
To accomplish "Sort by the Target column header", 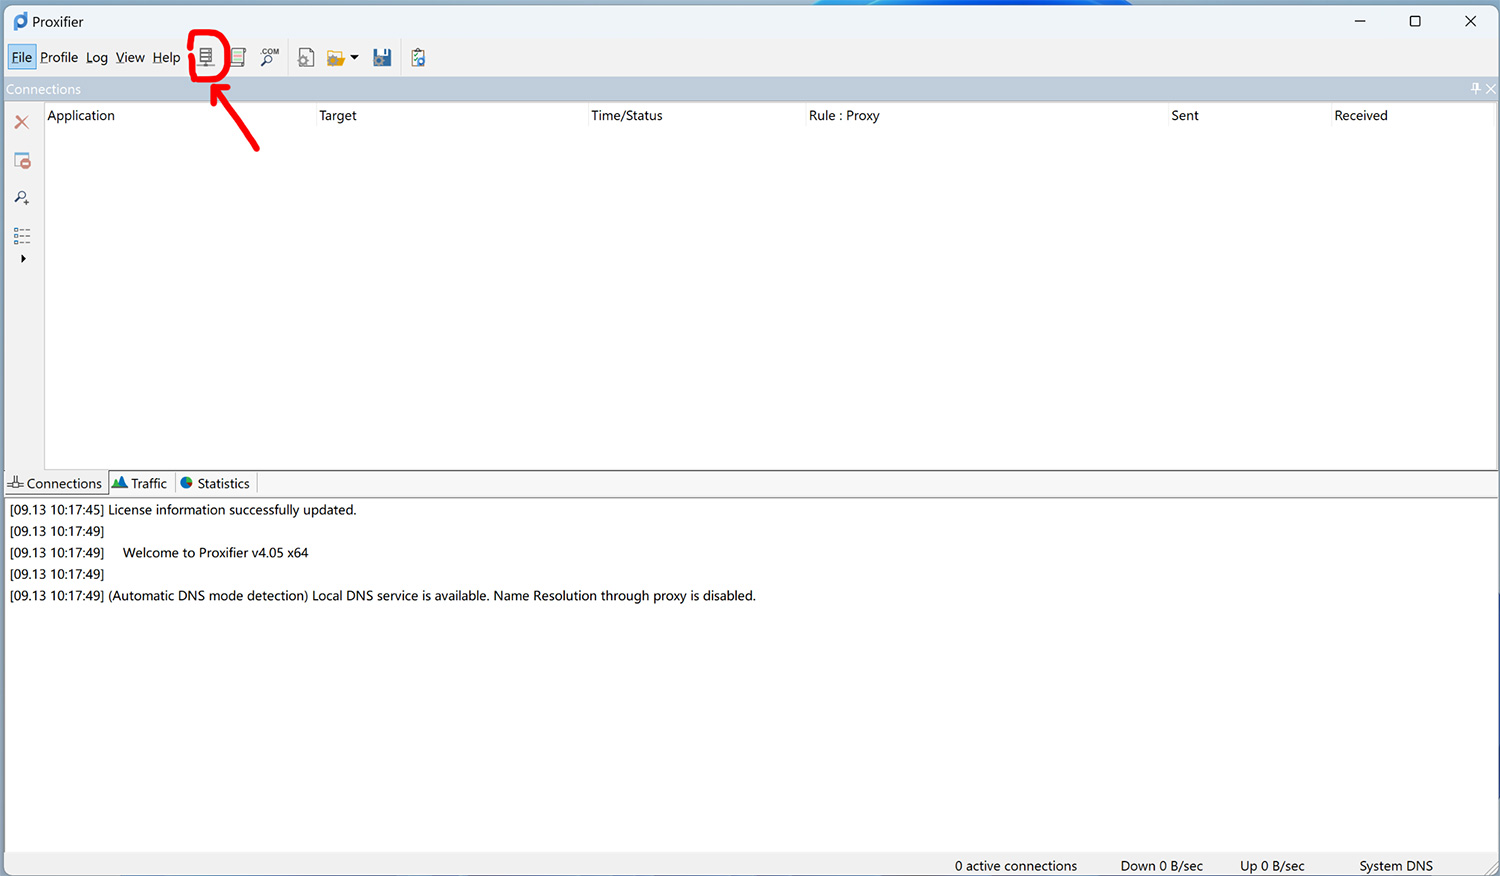I will 338,115.
